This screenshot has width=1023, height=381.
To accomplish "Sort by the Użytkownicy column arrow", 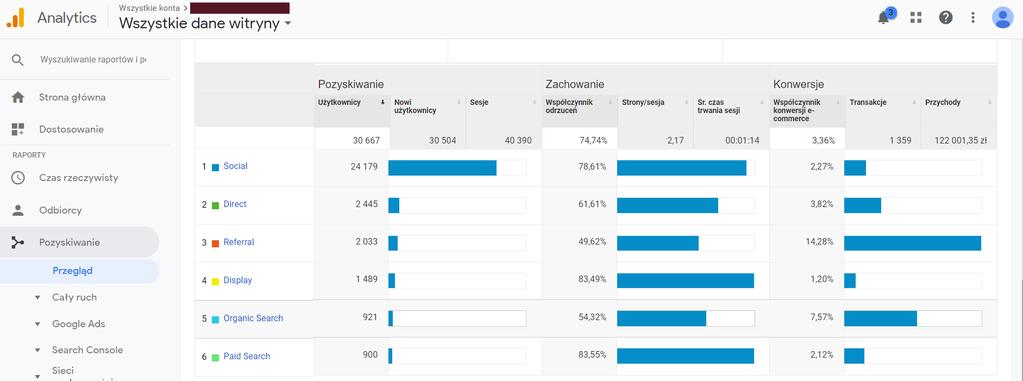I will click(x=383, y=102).
